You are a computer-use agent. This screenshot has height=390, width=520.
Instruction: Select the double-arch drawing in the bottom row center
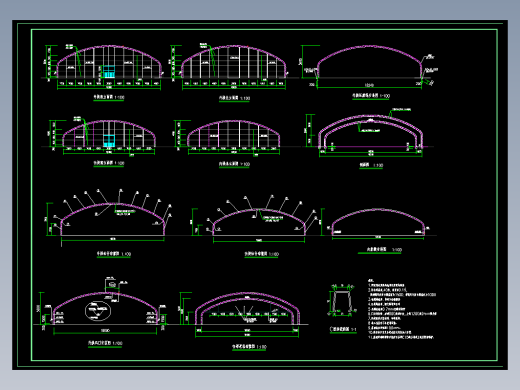coord(246,315)
